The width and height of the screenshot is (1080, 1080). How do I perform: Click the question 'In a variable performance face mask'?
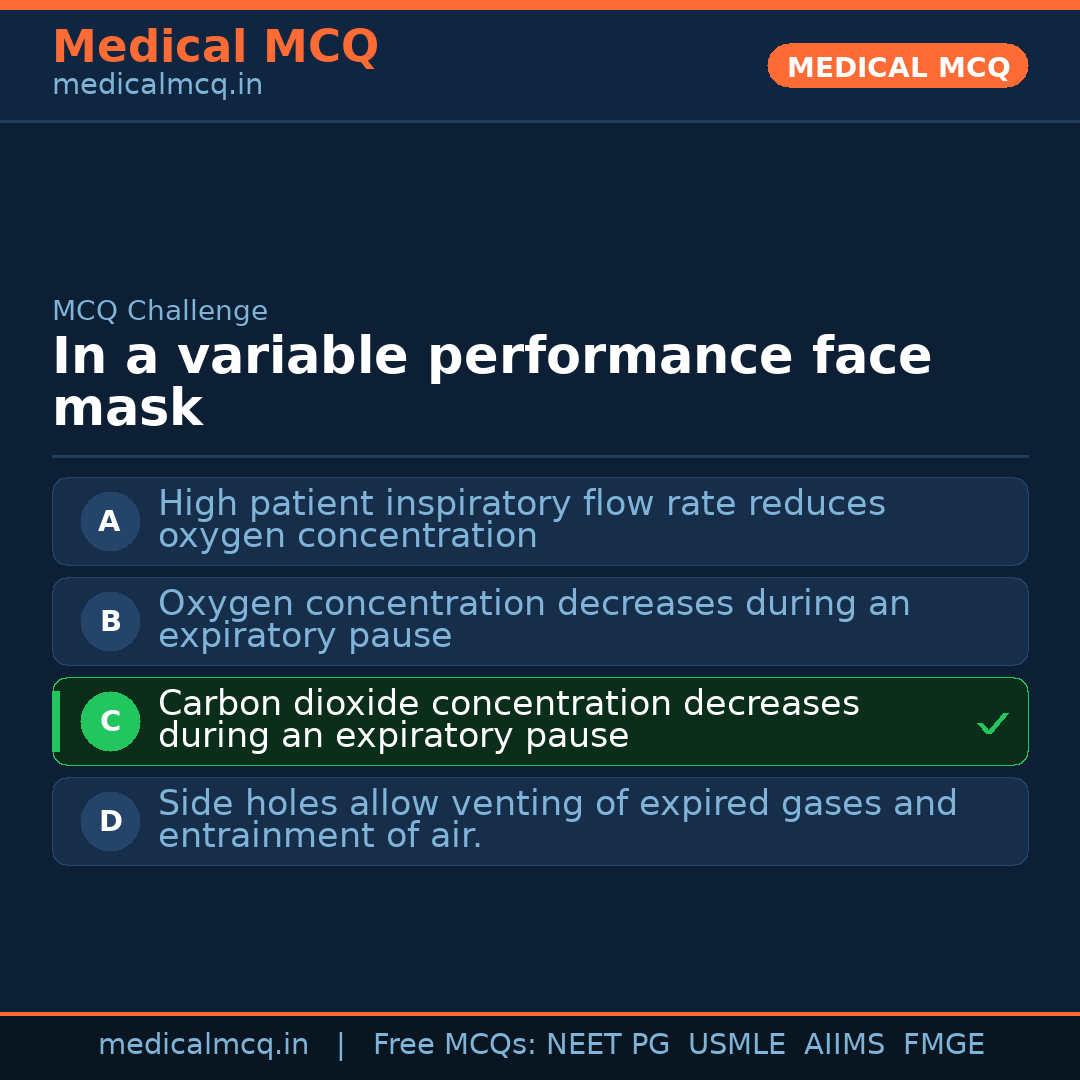click(x=491, y=382)
